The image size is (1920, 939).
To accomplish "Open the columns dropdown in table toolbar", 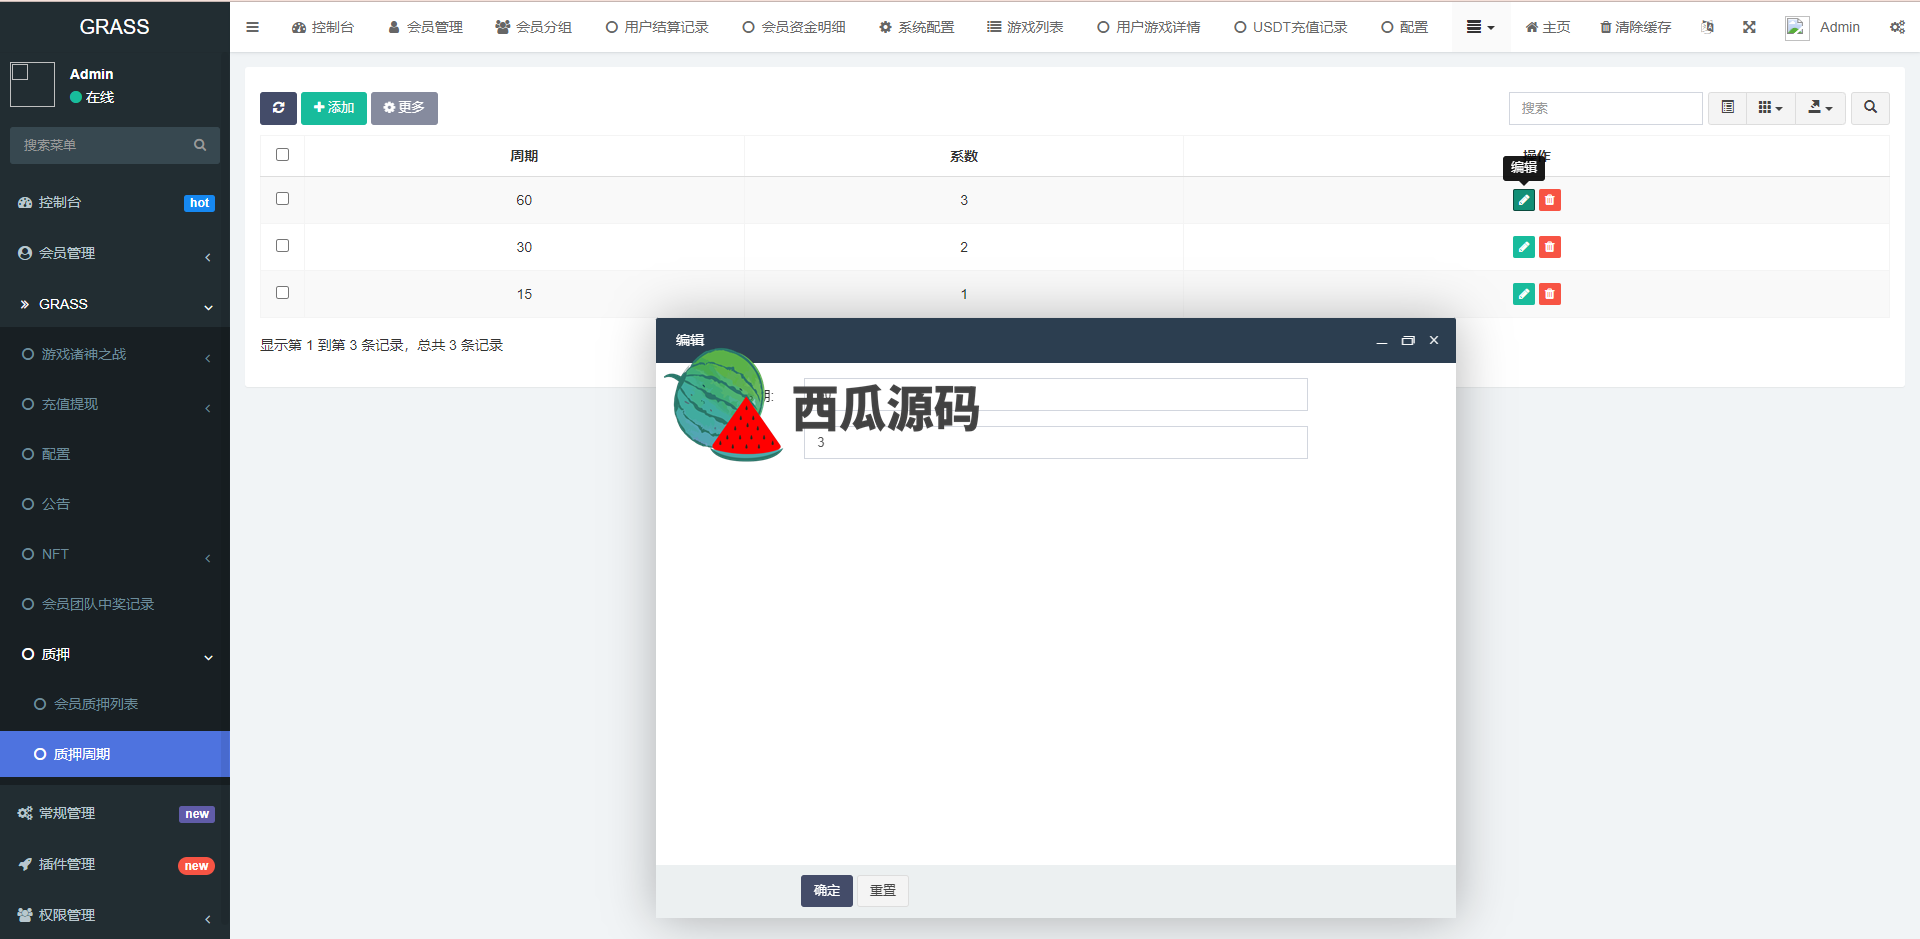I will coord(1770,108).
